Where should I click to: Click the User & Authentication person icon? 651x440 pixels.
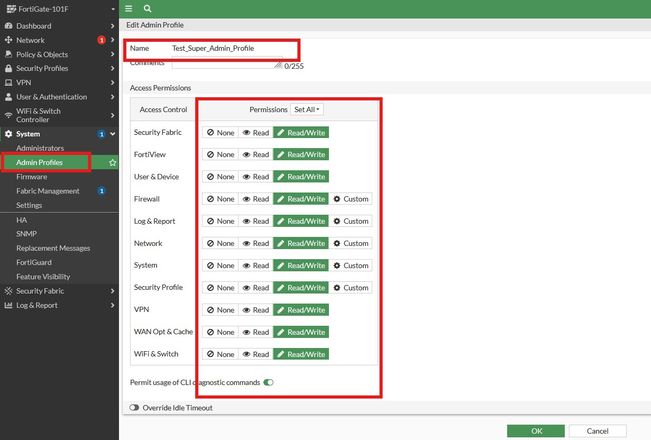coord(8,97)
